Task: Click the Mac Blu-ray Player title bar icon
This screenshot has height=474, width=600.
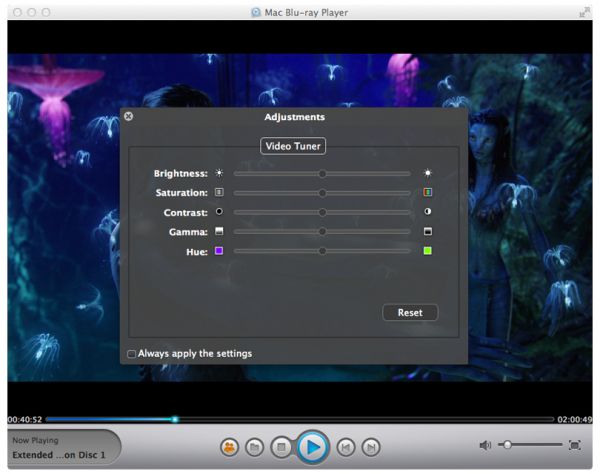Action: coord(256,12)
